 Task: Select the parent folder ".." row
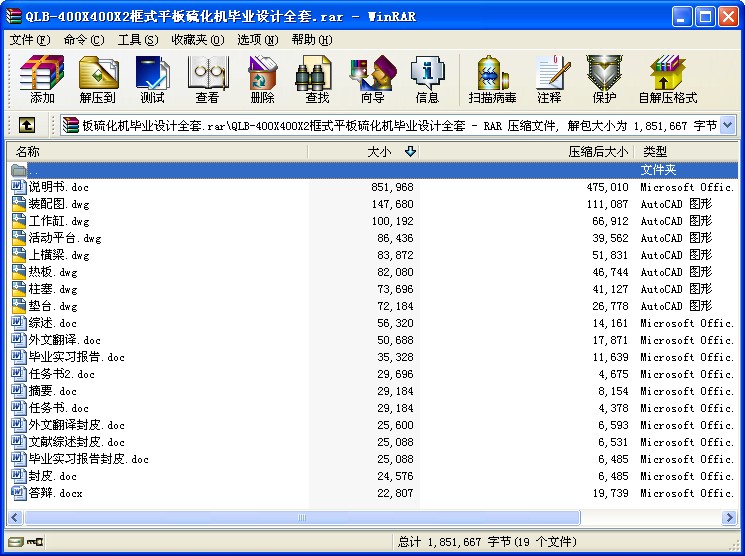36,170
